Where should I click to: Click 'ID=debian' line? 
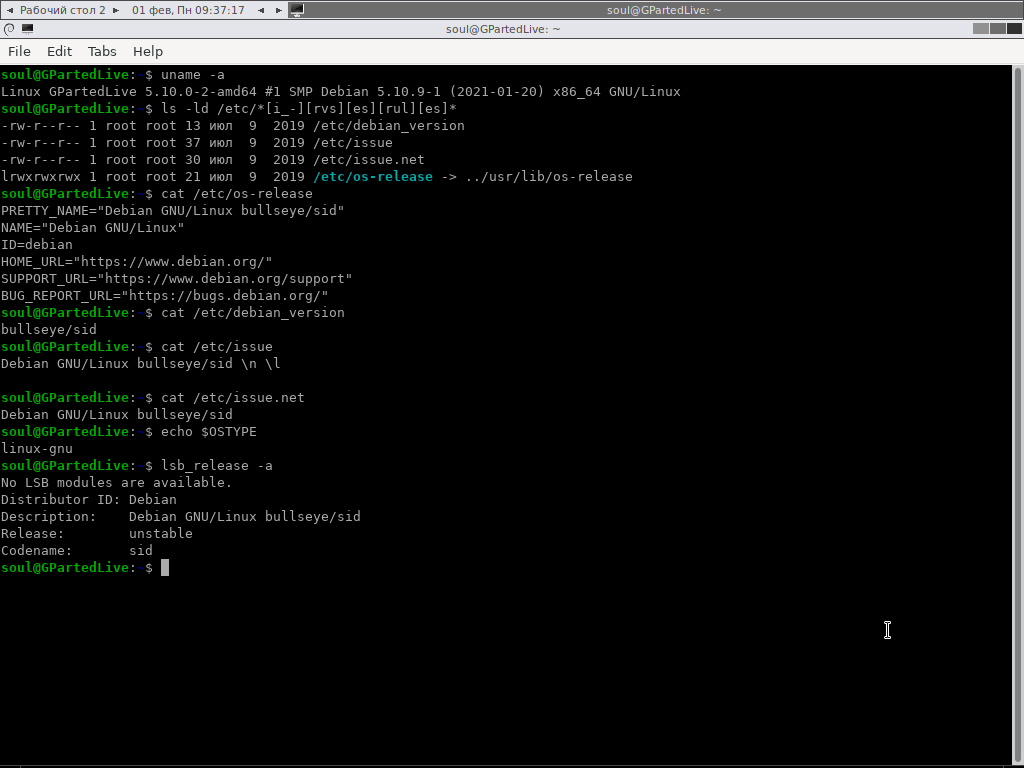[x=37, y=244]
